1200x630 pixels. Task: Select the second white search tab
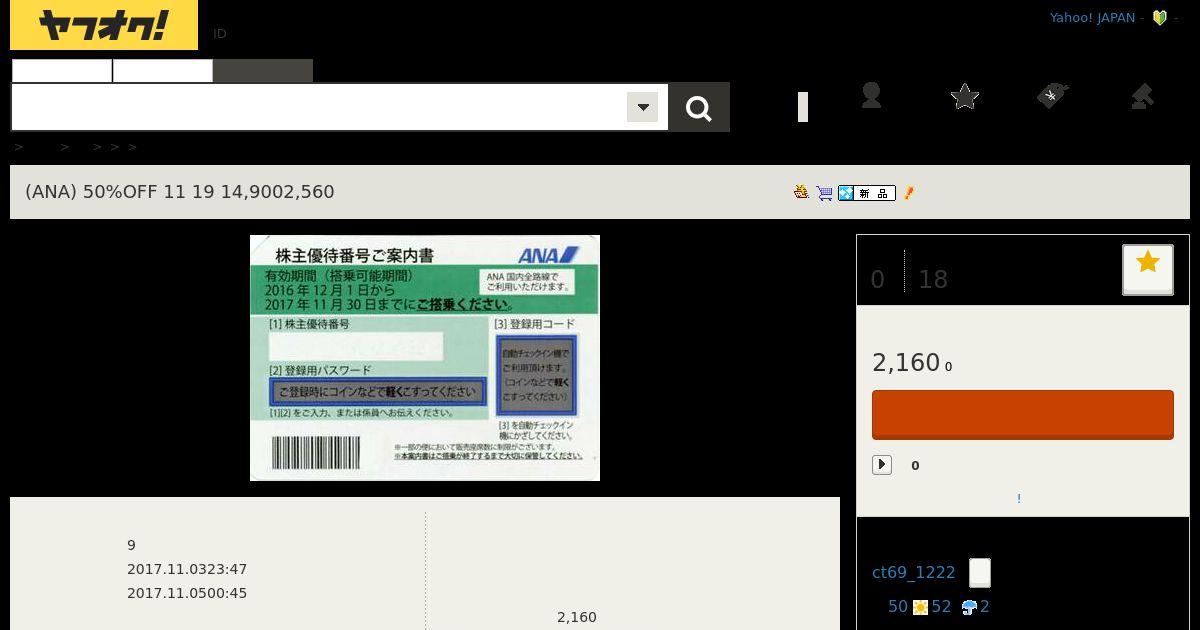pos(163,71)
